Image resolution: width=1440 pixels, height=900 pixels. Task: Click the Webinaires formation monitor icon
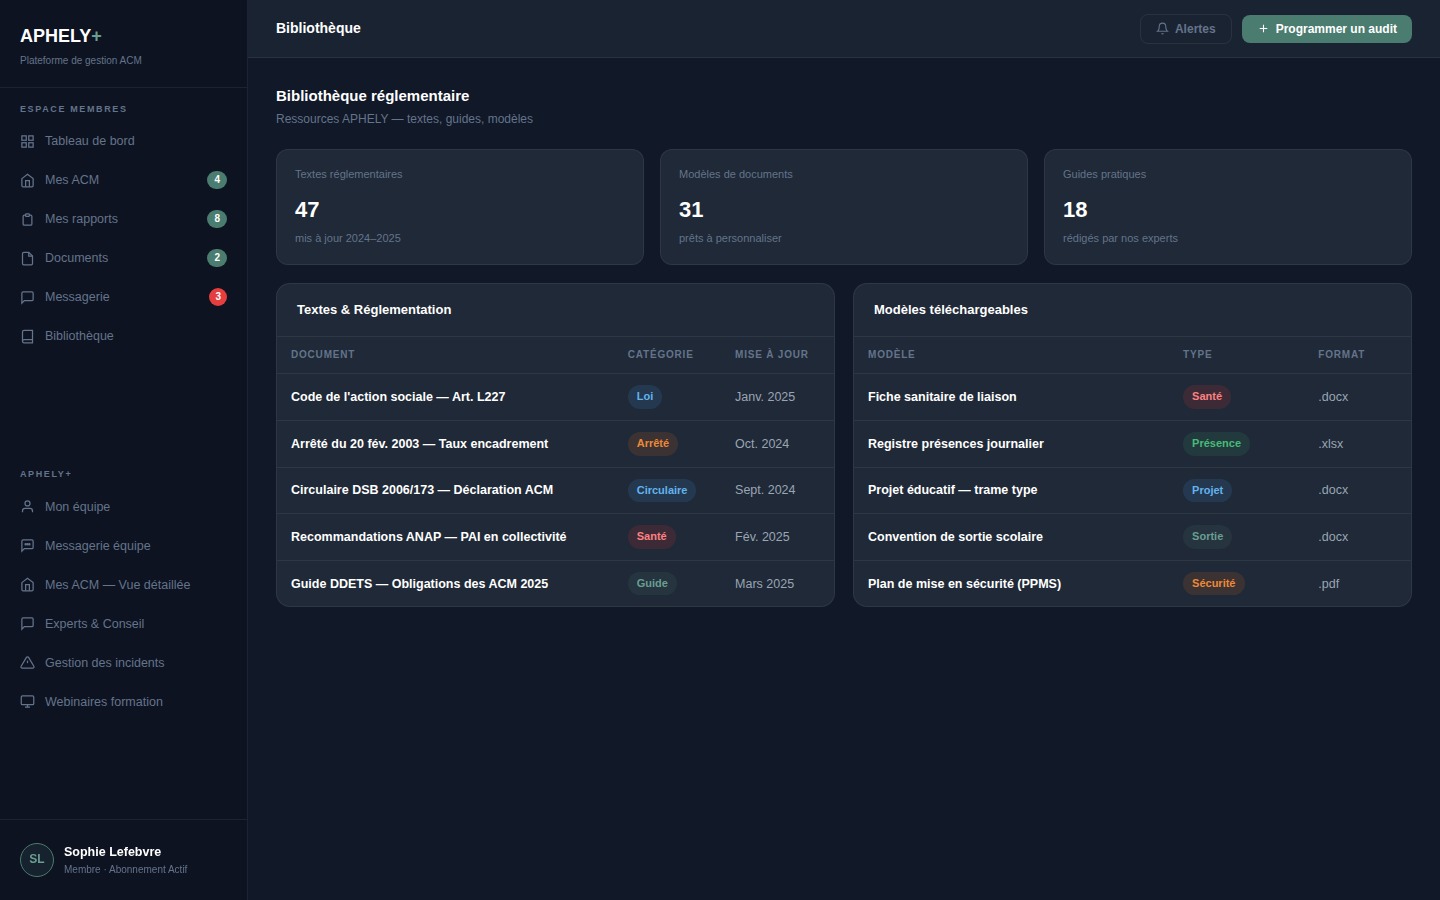point(27,703)
